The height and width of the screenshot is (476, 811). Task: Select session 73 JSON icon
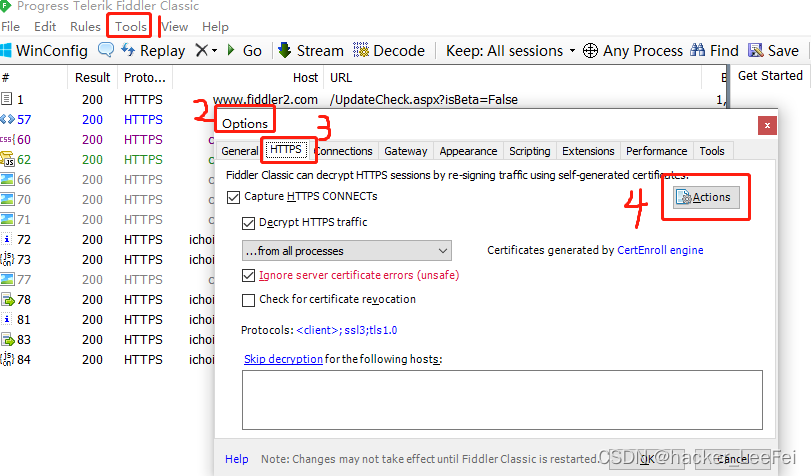pos(7,259)
